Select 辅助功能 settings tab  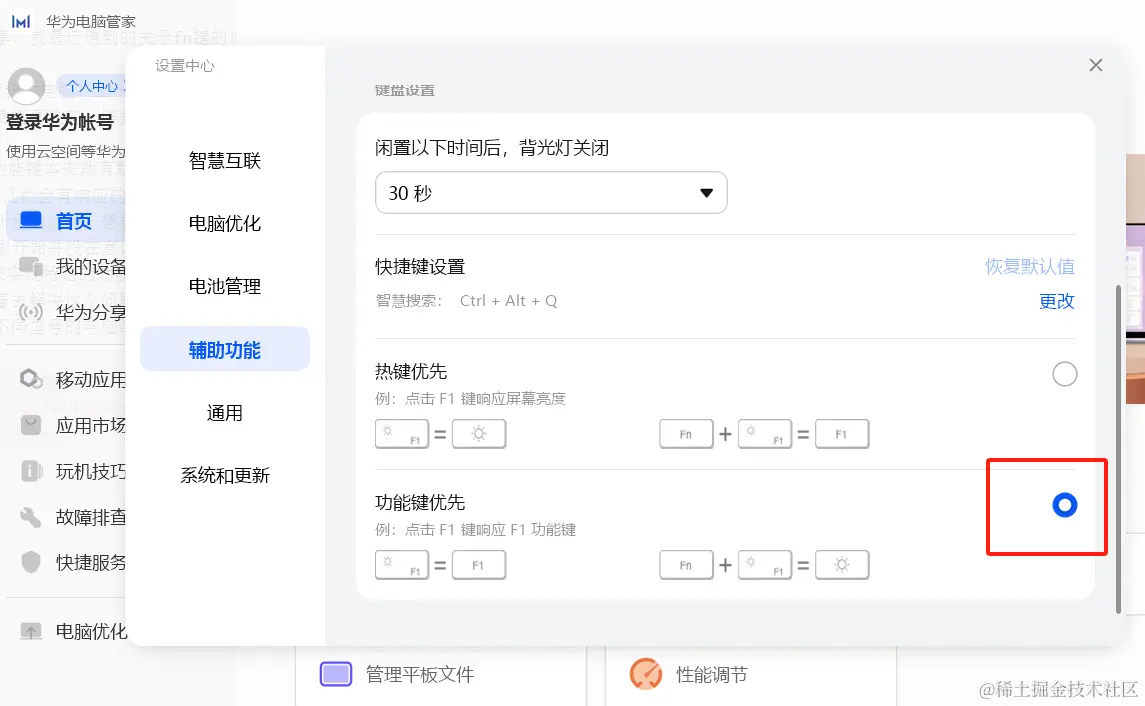pos(225,350)
